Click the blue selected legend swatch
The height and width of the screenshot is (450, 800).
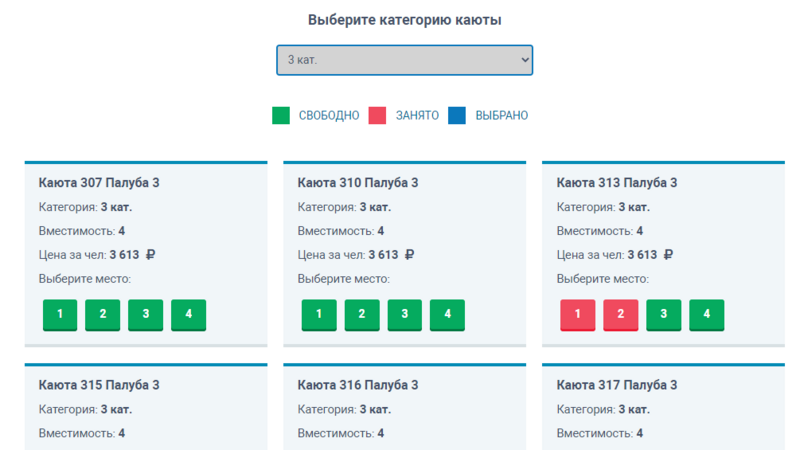coord(457,115)
